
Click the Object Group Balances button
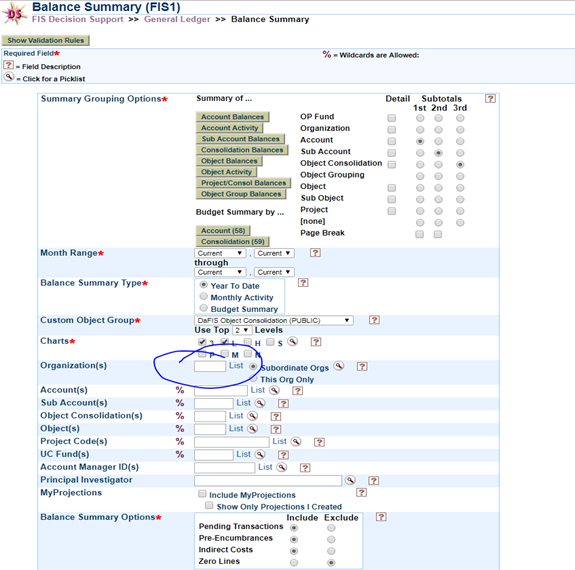(x=241, y=194)
